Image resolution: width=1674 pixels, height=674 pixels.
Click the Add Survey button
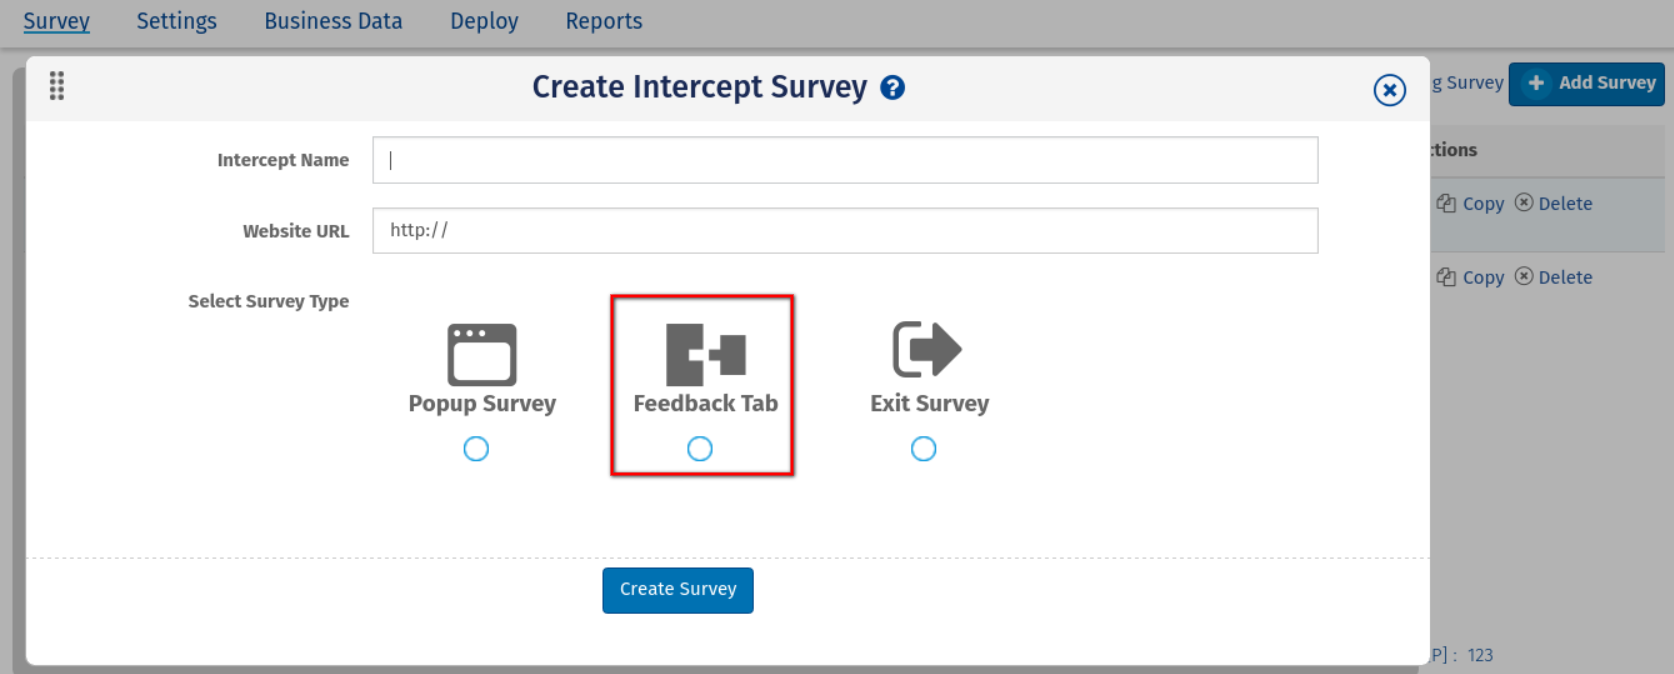click(1587, 83)
